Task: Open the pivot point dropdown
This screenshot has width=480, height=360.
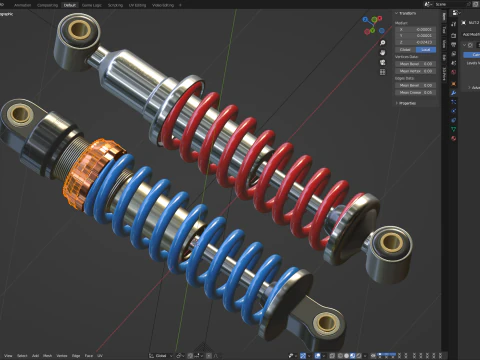Action: pyautogui.click(x=180, y=356)
